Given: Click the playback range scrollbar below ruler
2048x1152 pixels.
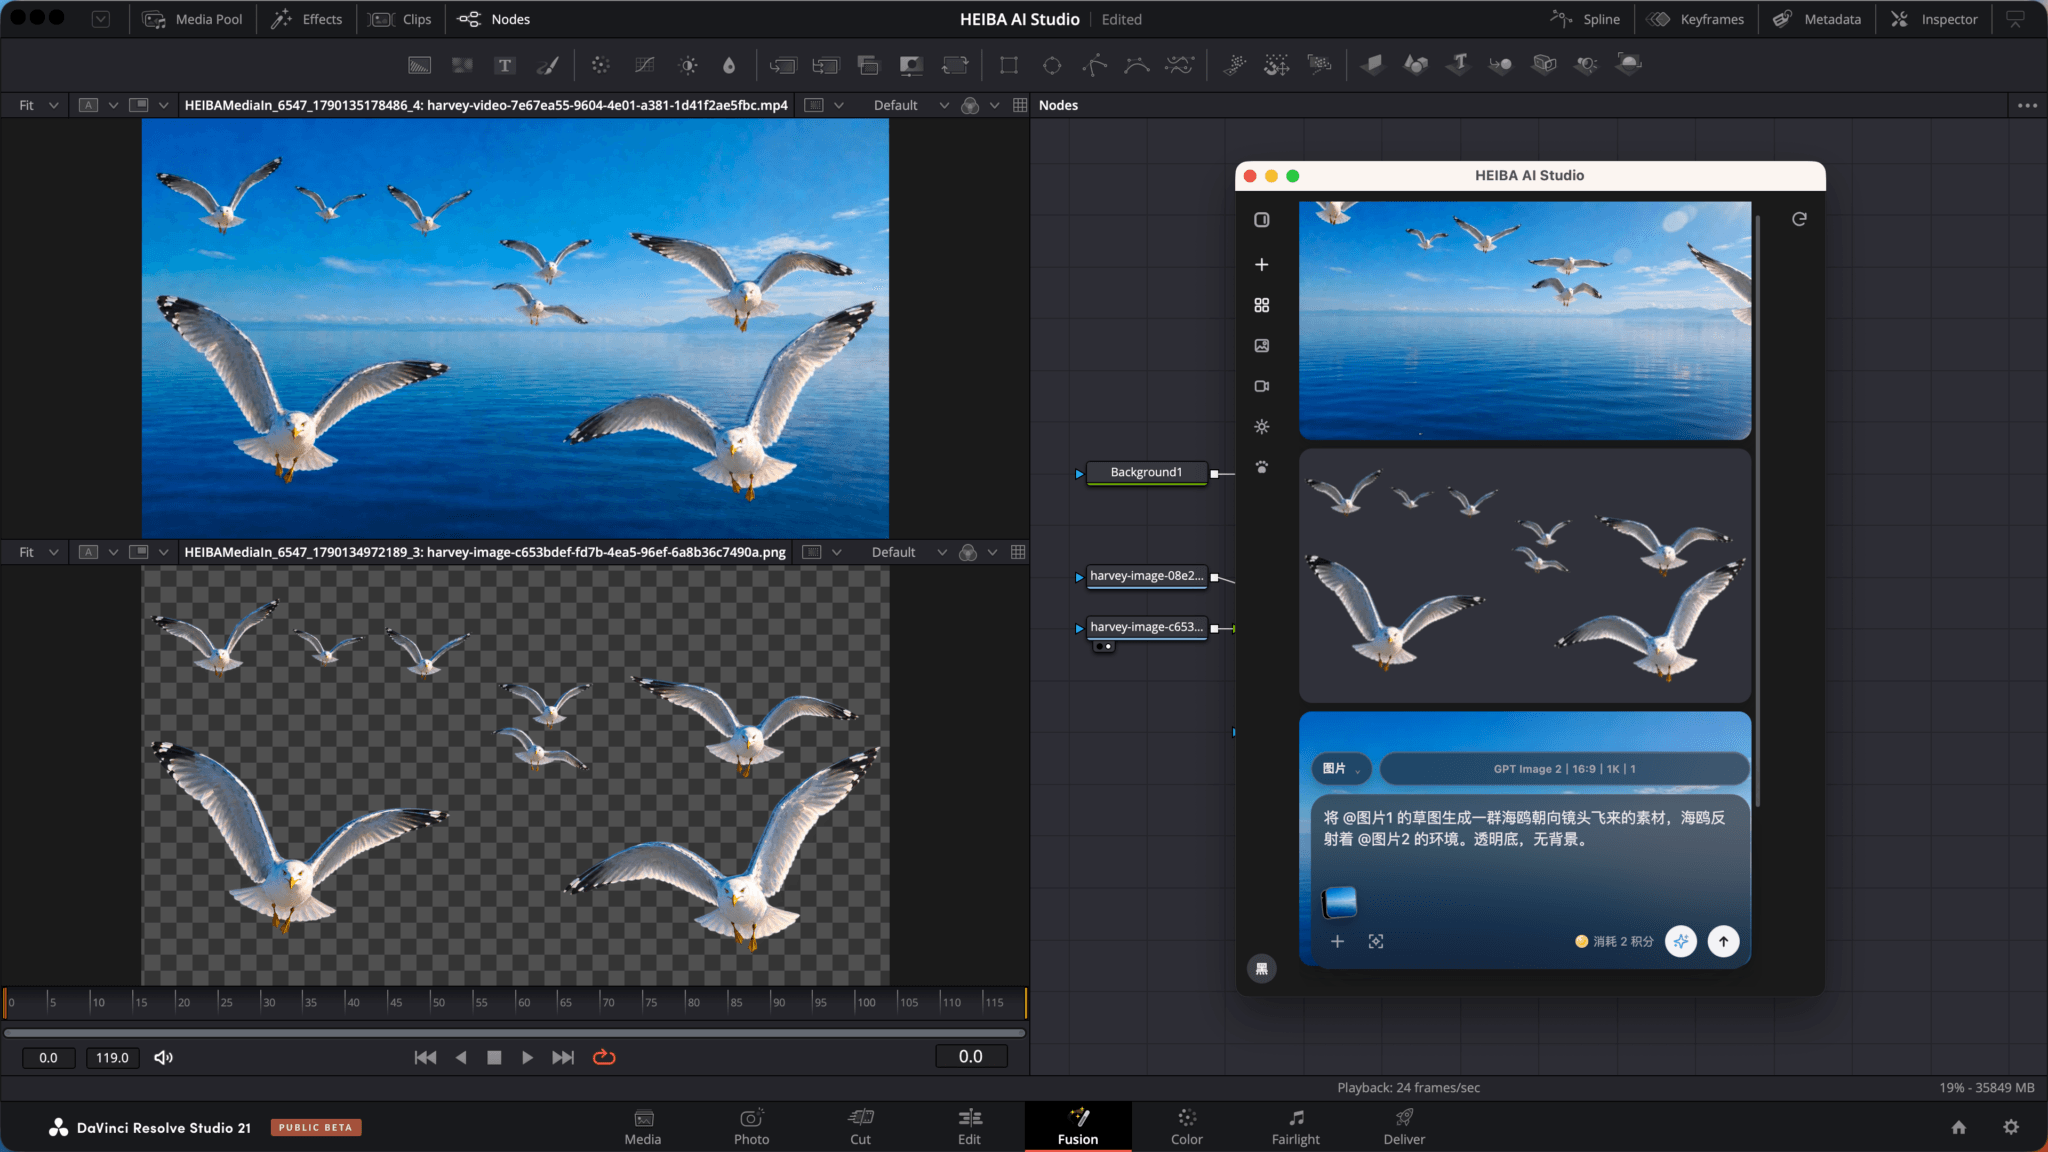Looking at the screenshot, I should 515,1032.
